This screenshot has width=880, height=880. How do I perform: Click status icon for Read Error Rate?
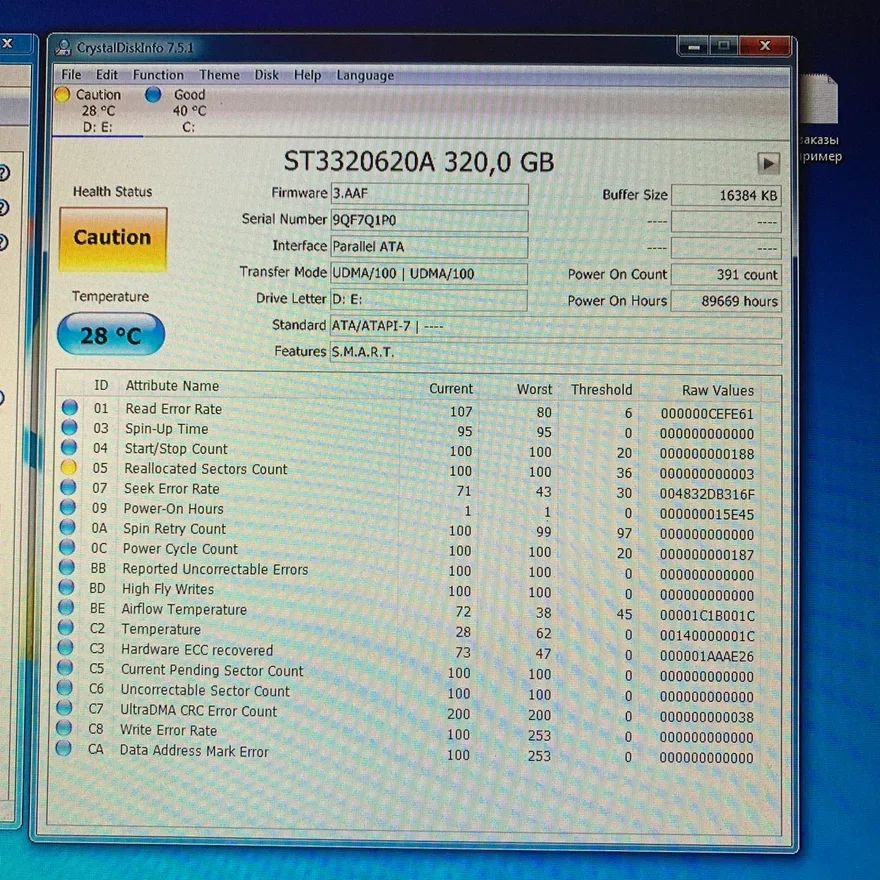(70, 407)
